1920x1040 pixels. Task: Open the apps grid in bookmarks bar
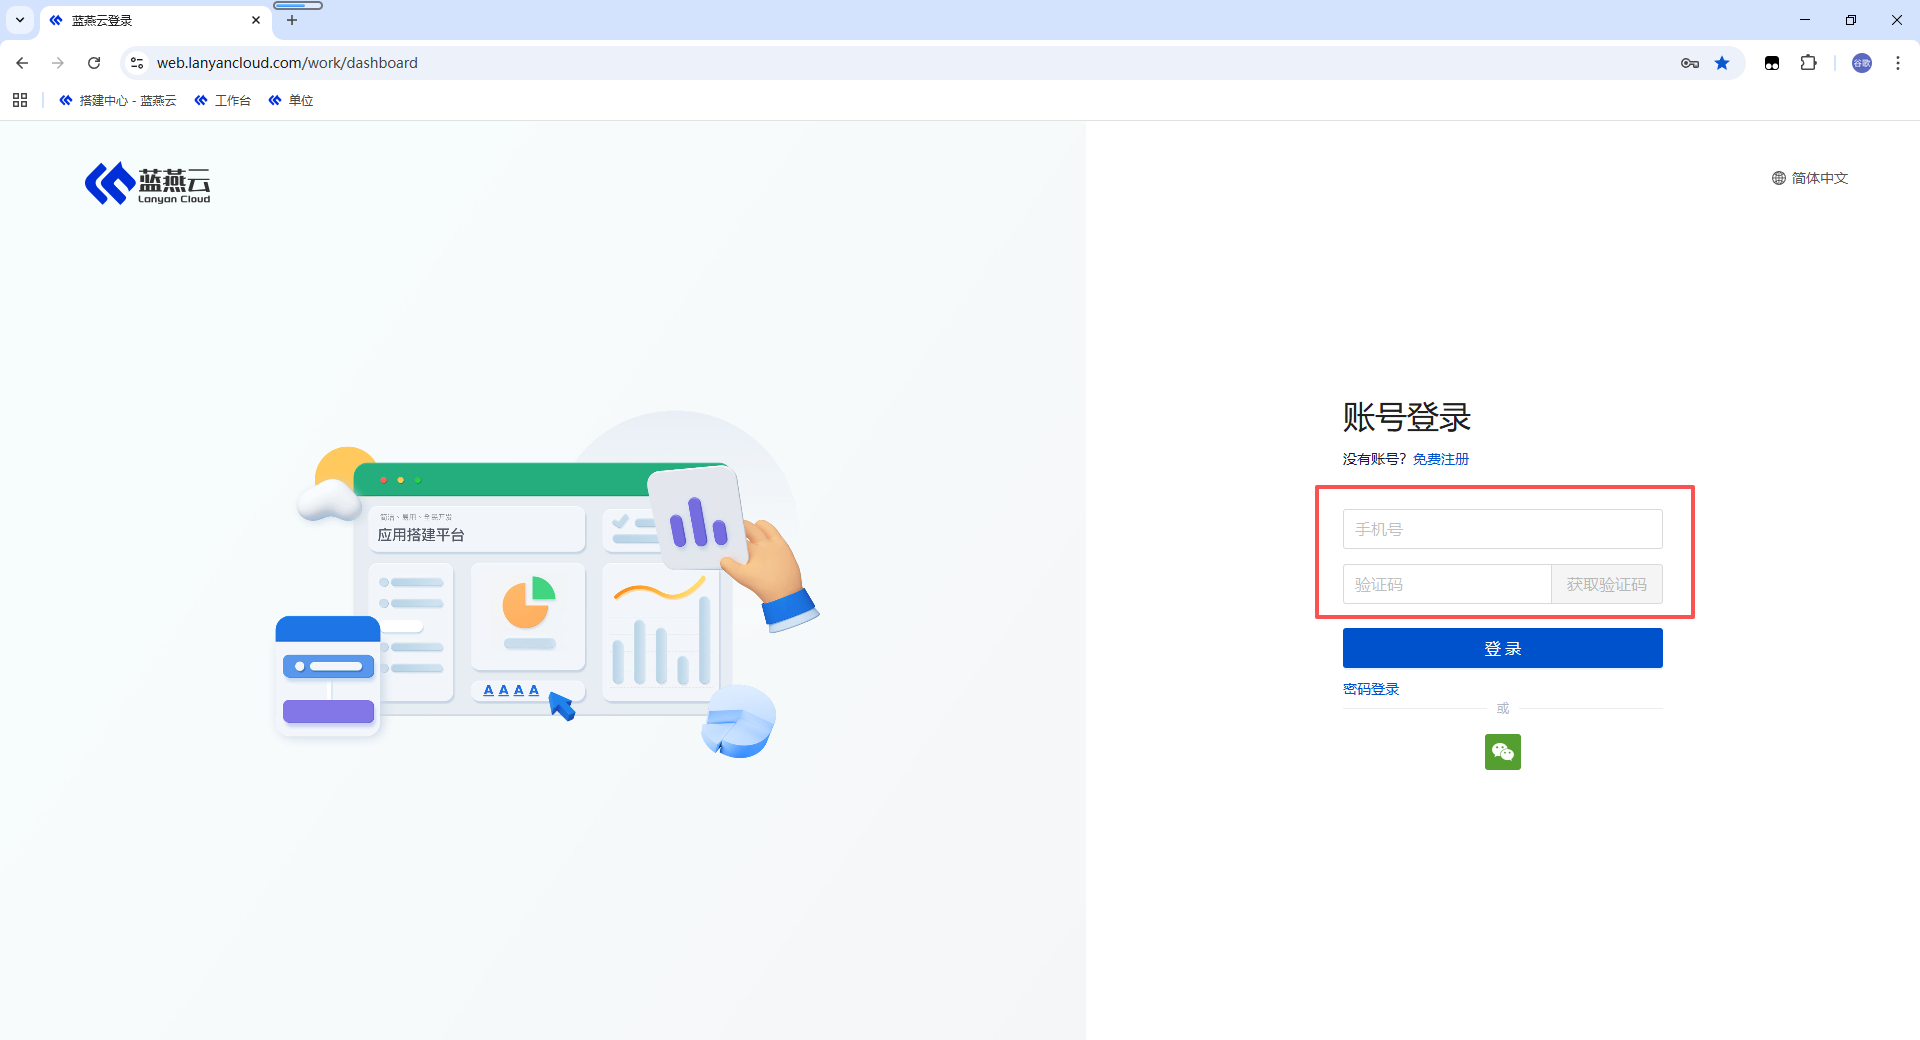(20, 100)
